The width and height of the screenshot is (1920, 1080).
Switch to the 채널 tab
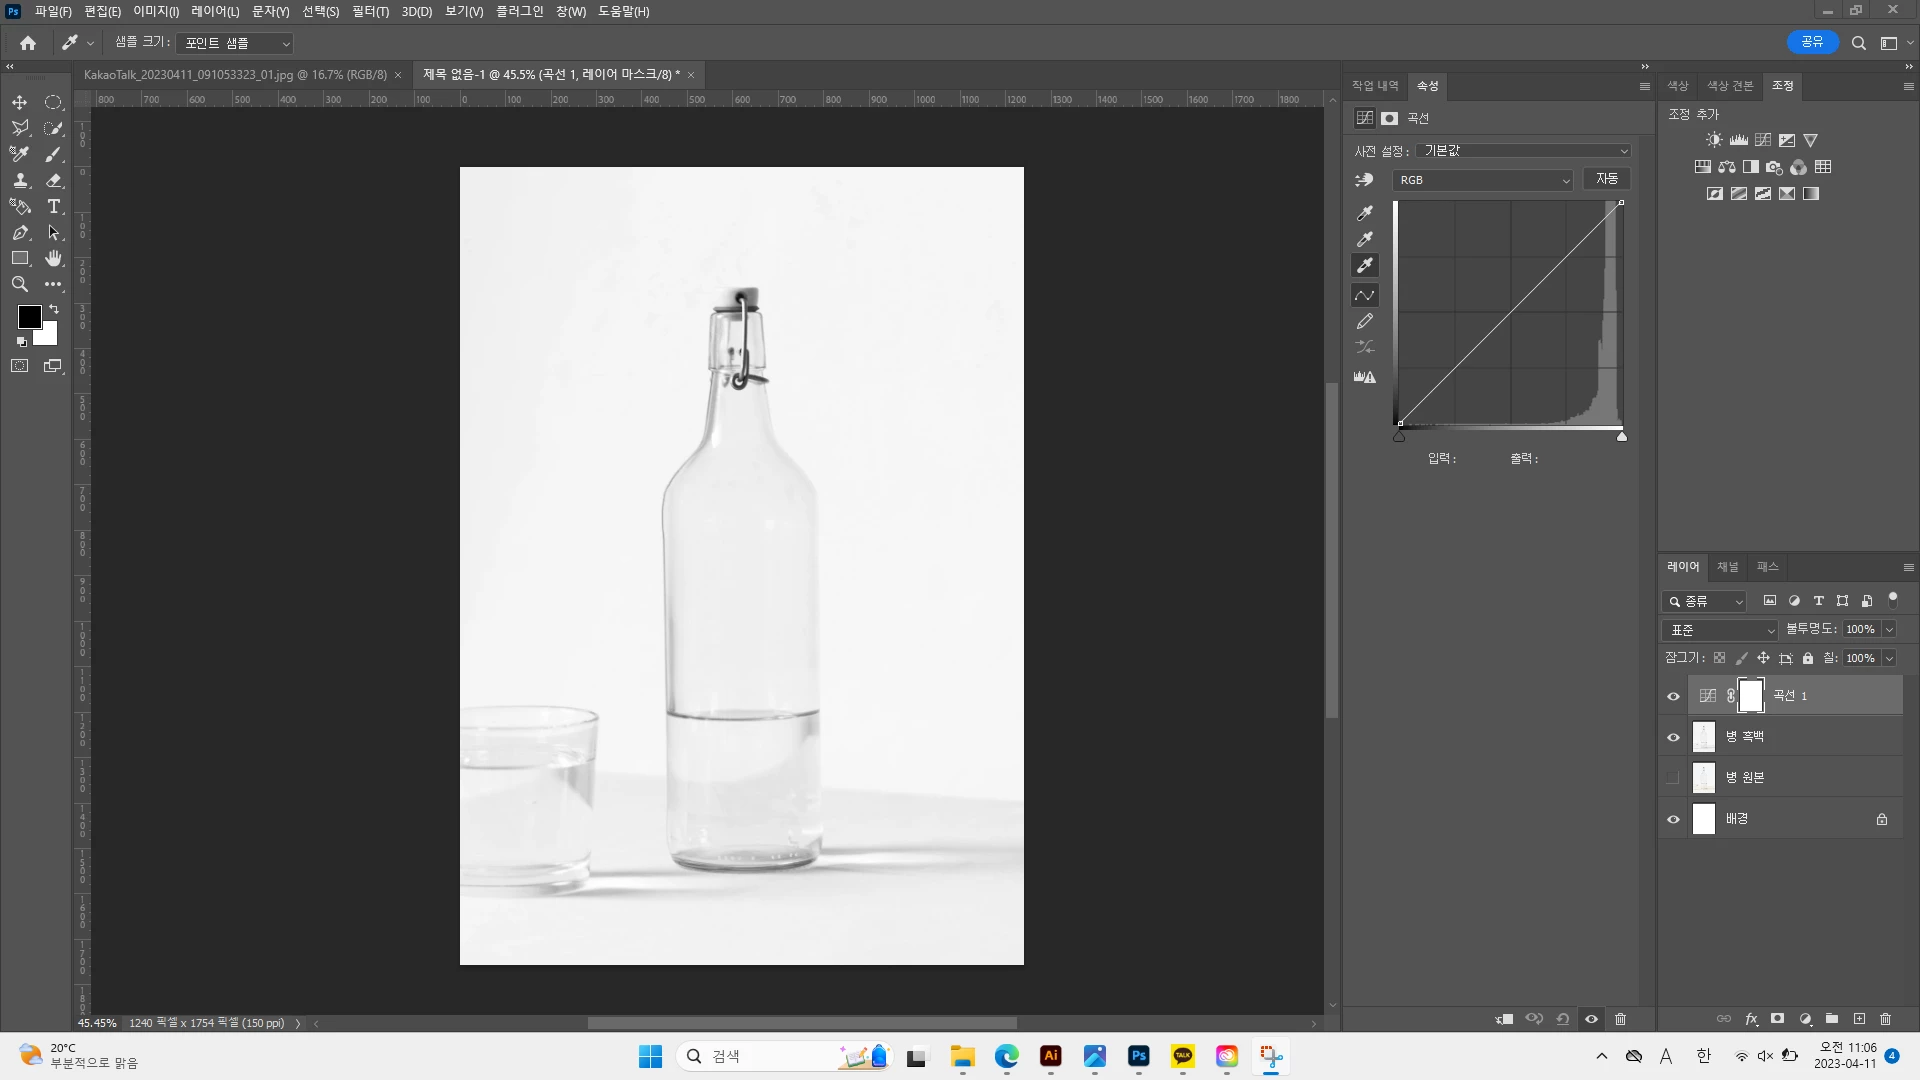[x=1727, y=567]
